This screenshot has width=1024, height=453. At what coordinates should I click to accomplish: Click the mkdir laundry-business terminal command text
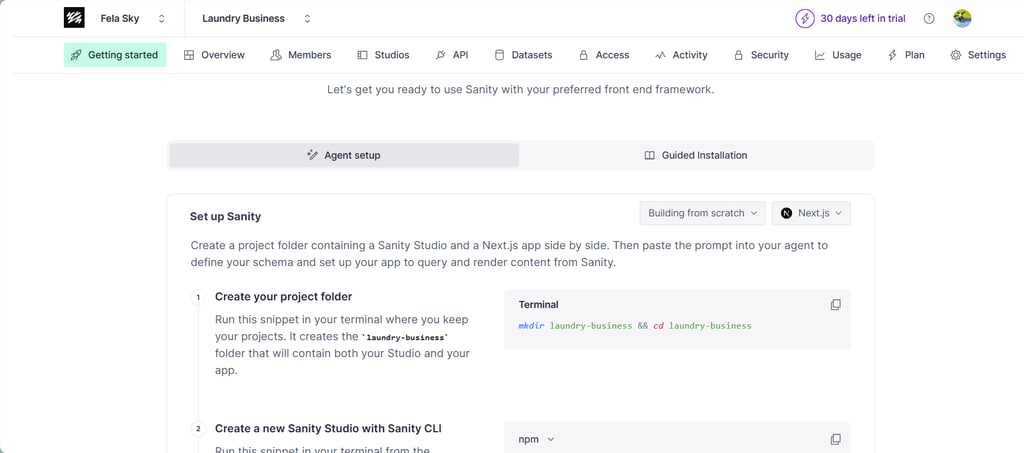point(635,326)
